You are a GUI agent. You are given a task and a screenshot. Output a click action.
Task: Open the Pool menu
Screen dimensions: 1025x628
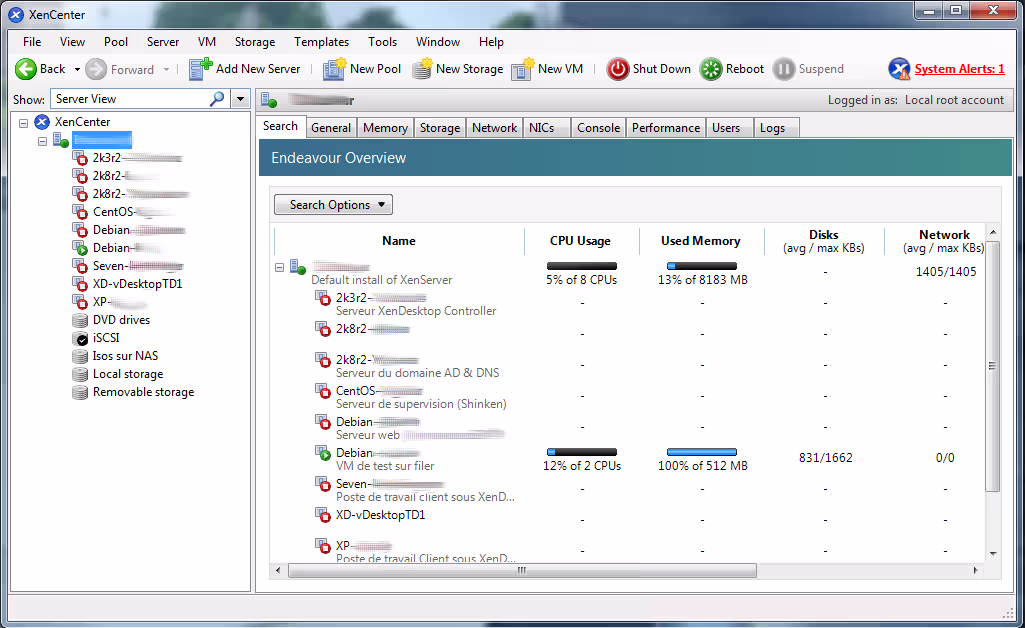pos(116,42)
